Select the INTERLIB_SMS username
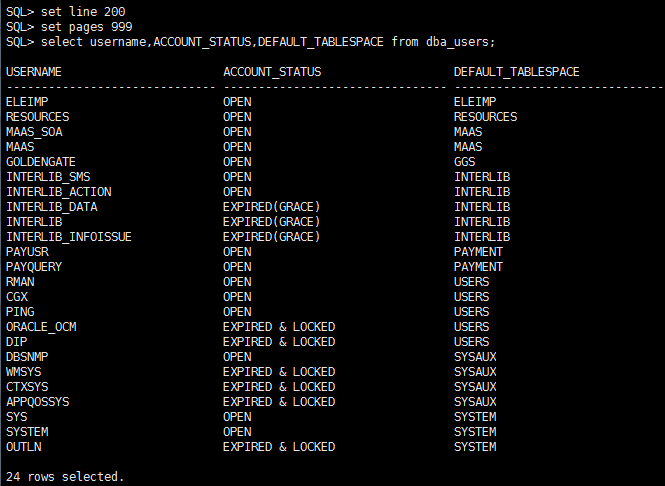665x486 pixels. point(48,177)
